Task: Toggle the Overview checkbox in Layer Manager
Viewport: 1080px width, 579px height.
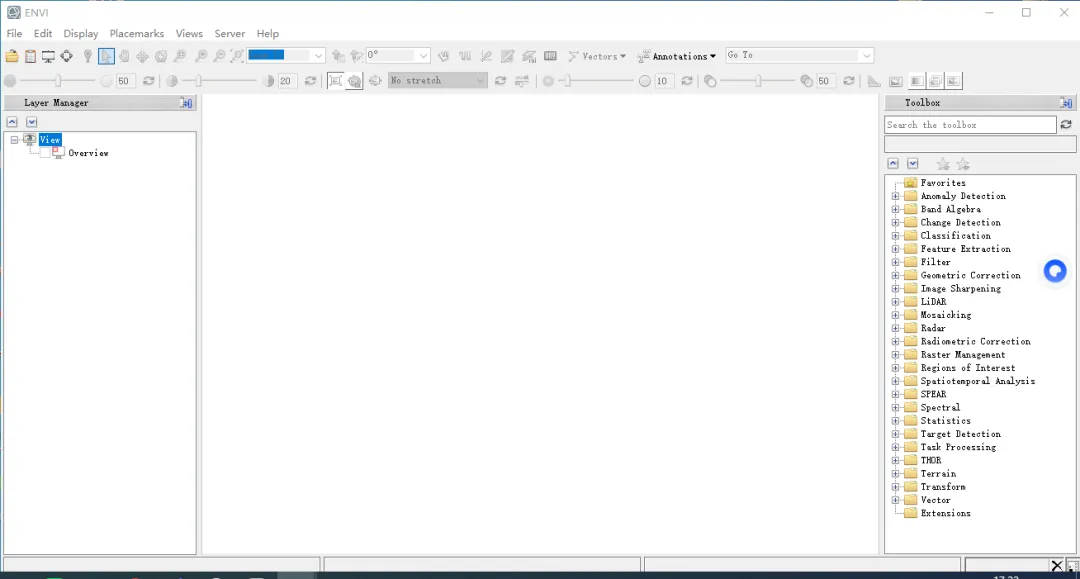Action: coord(45,153)
